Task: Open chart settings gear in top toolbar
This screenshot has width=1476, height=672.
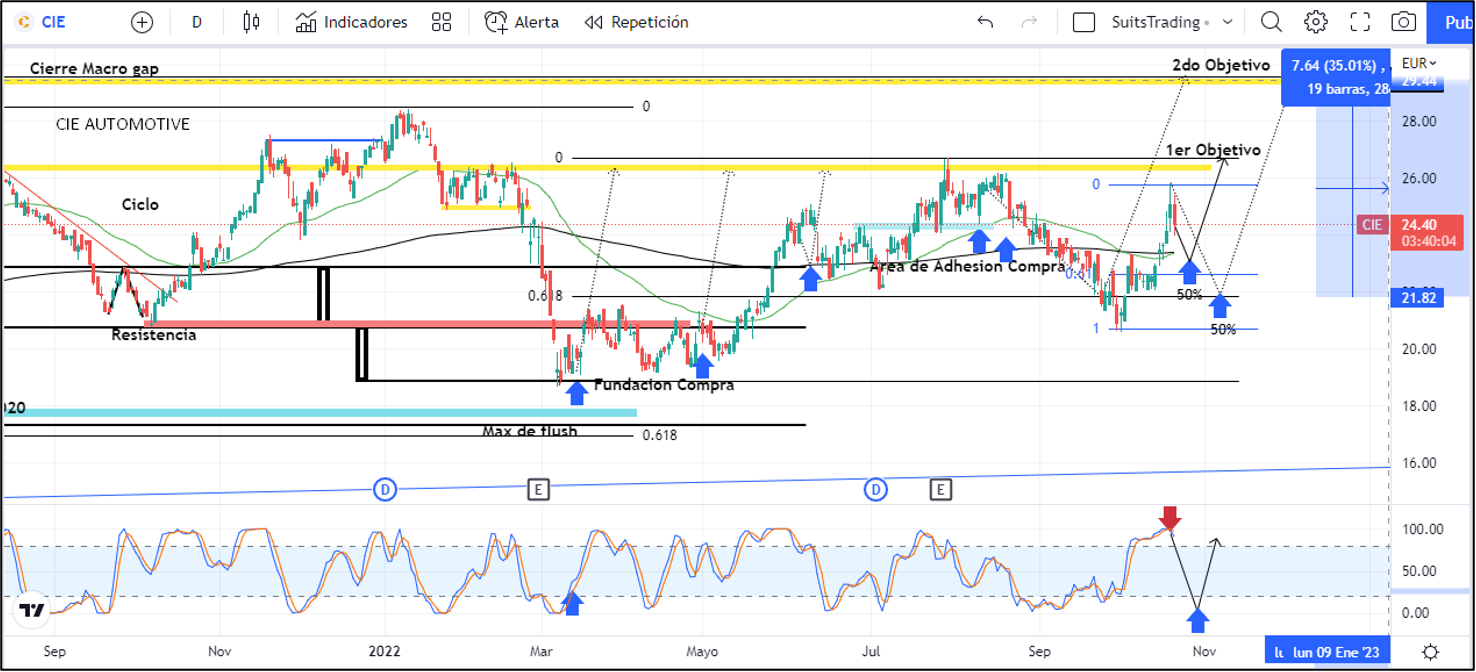Action: [x=1315, y=22]
